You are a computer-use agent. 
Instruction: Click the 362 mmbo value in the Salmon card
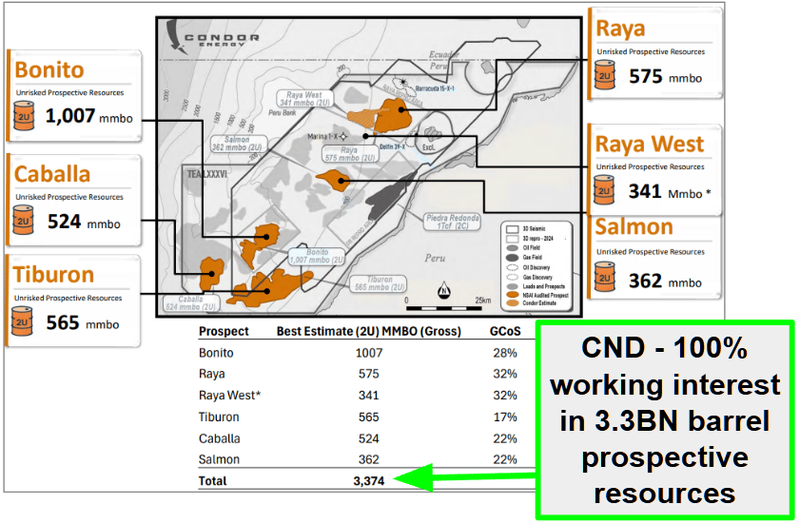tap(665, 281)
